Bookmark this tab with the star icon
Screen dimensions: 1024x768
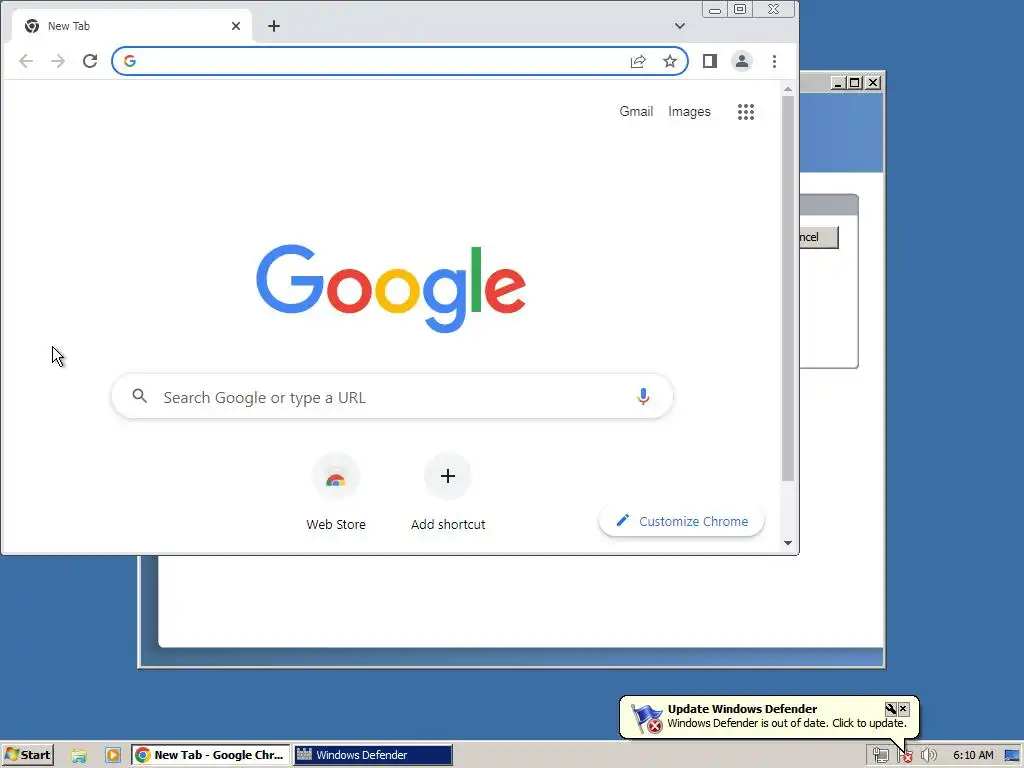(670, 61)
